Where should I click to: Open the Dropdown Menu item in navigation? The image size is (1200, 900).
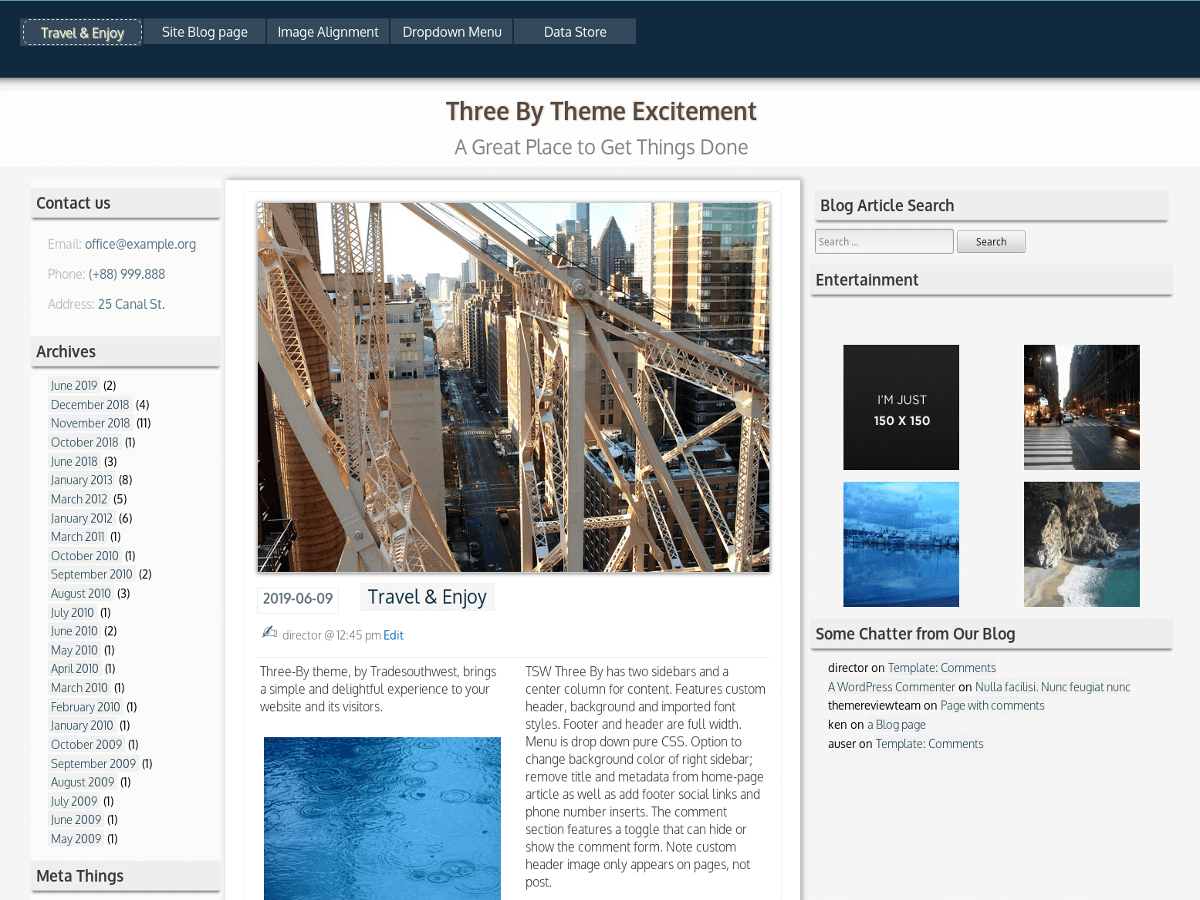pyautogui.click(x=452, y=32)
